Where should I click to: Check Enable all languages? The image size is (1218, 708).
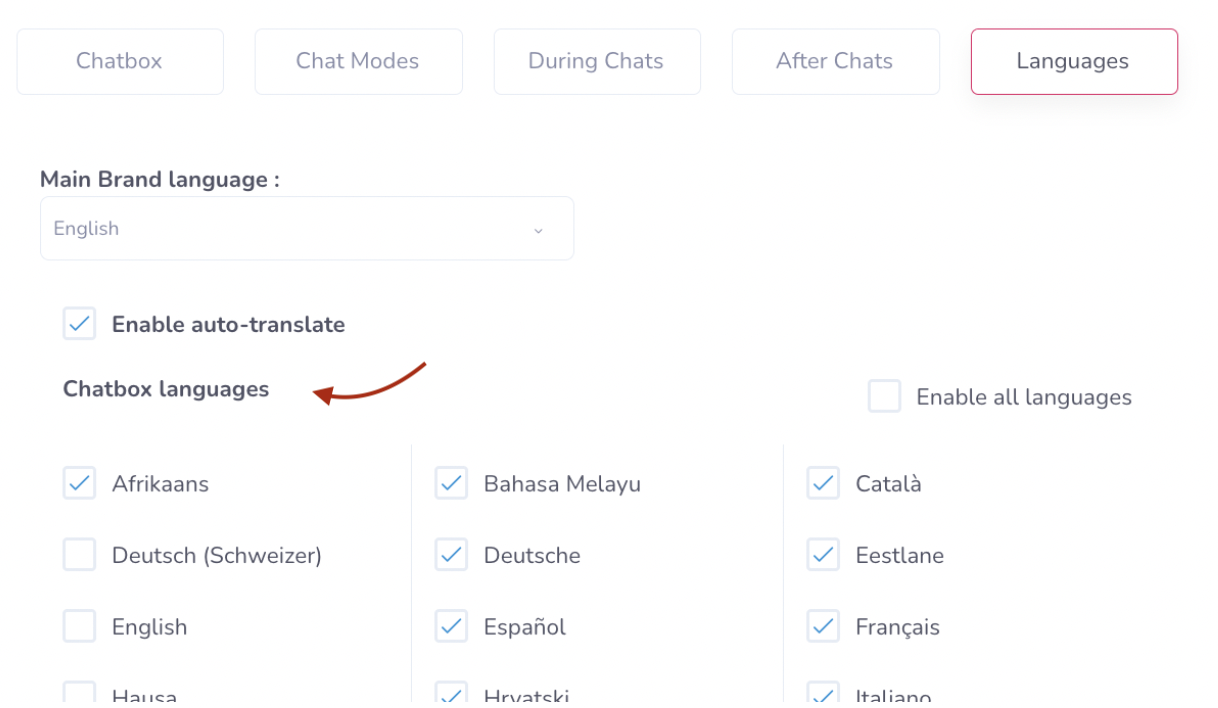pyautogui.click(x=884, y=397)
